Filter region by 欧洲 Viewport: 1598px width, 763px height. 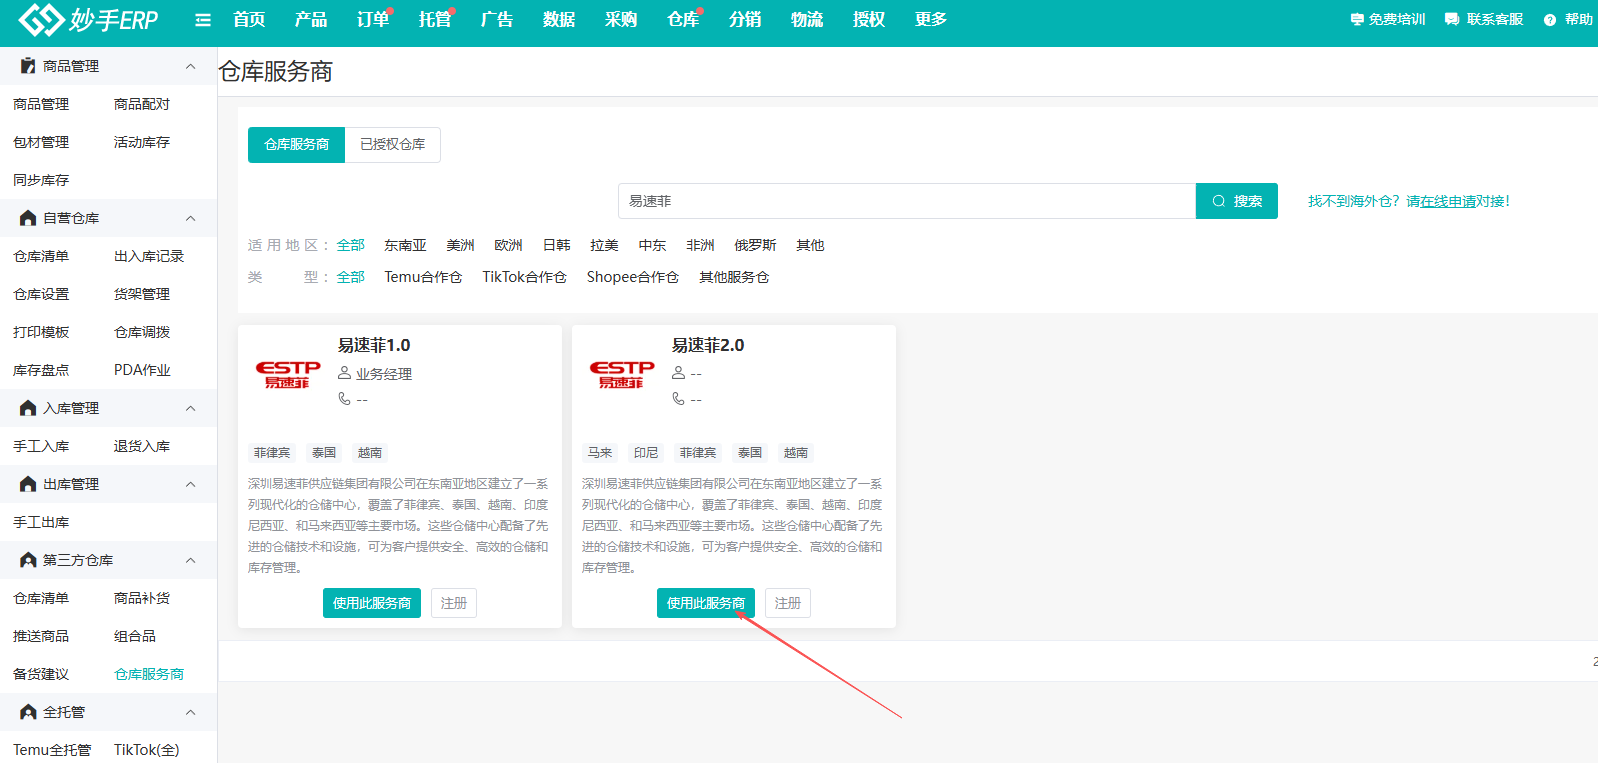[508, 245]
